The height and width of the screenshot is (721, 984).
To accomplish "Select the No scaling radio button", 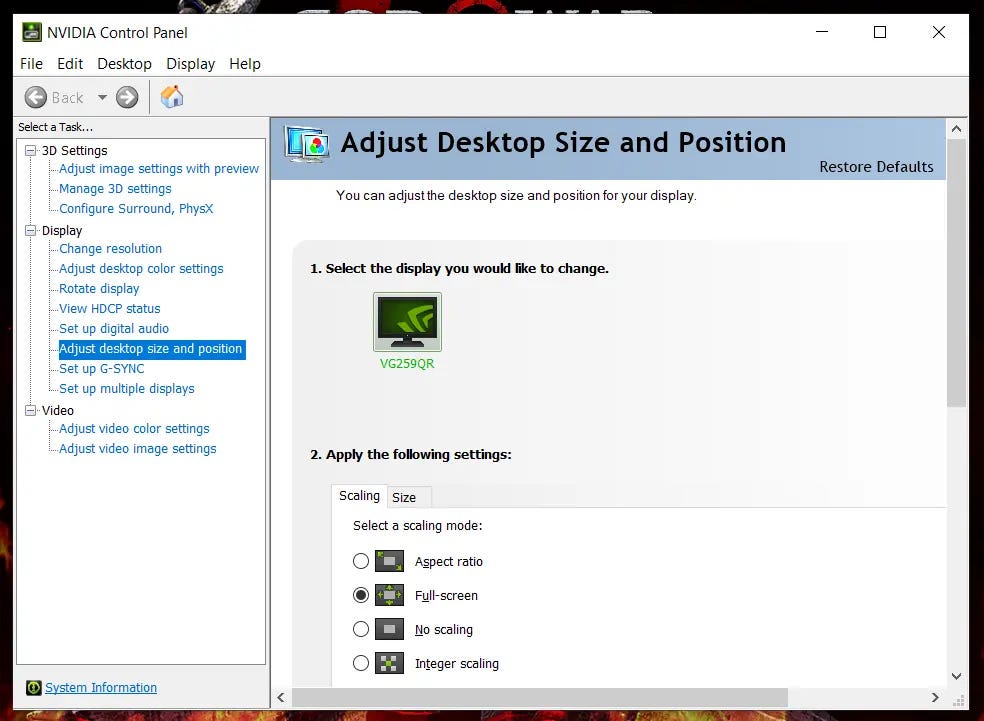I will (x=361, y=629).
